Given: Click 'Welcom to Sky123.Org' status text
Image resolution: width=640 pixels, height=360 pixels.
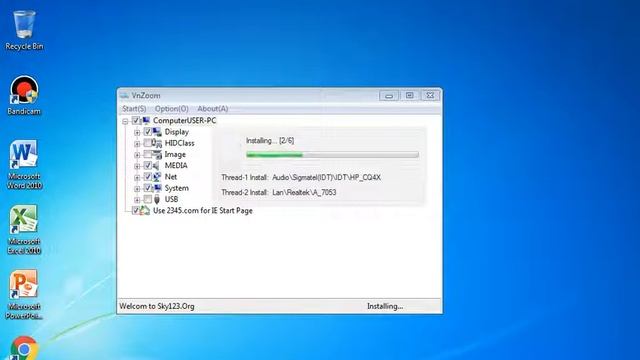Looking at the screenshot, I should (x=157, y=306).
